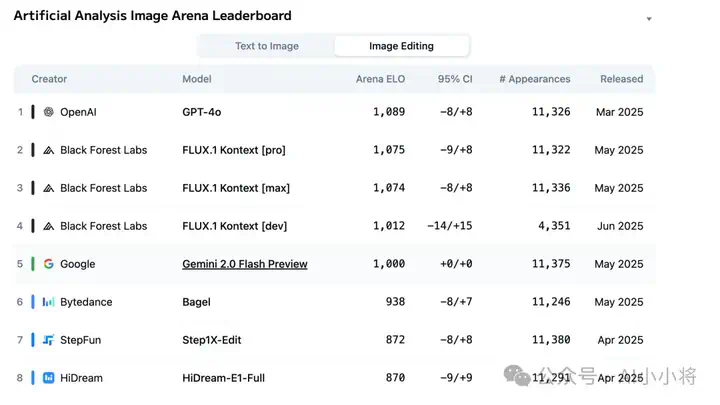The height and width of the screenshot is (405, 720).
Task: Click the 95% CI column header
Action: (455, 79)
